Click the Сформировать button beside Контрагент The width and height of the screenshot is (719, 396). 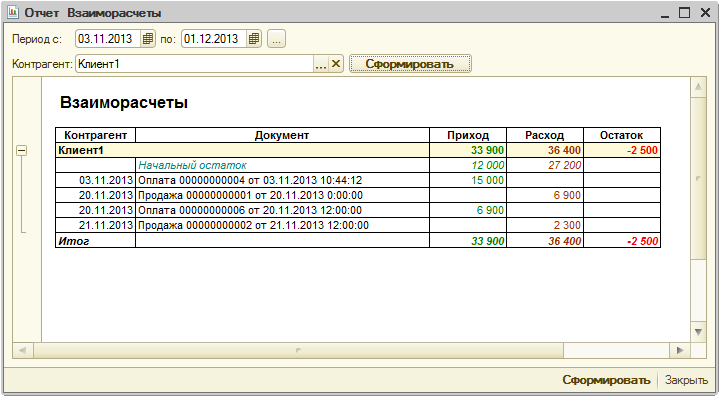(410, 64)
